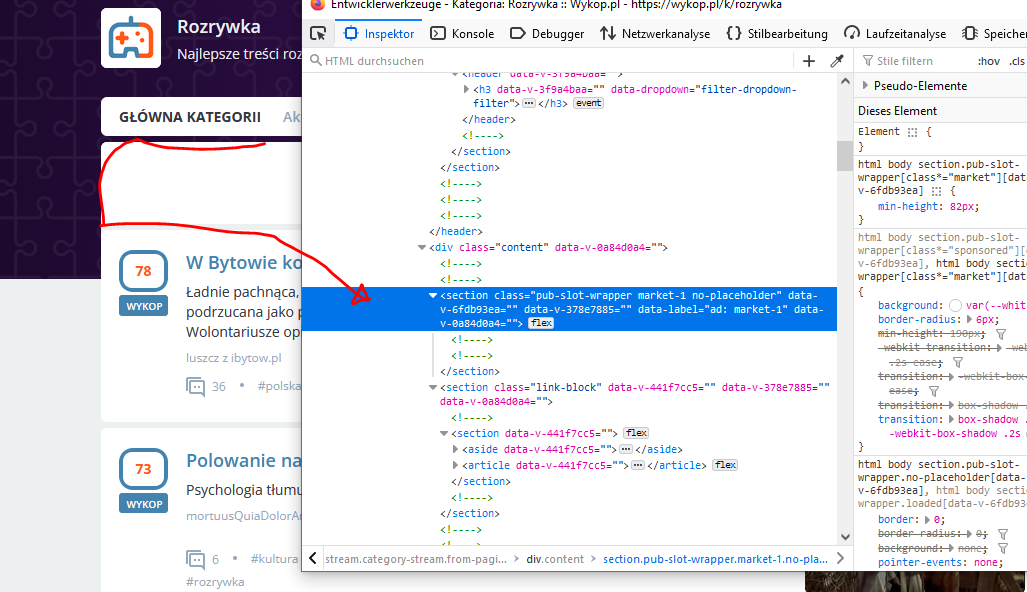Toggle the :hov pseudo-class panel

[988, 61]
